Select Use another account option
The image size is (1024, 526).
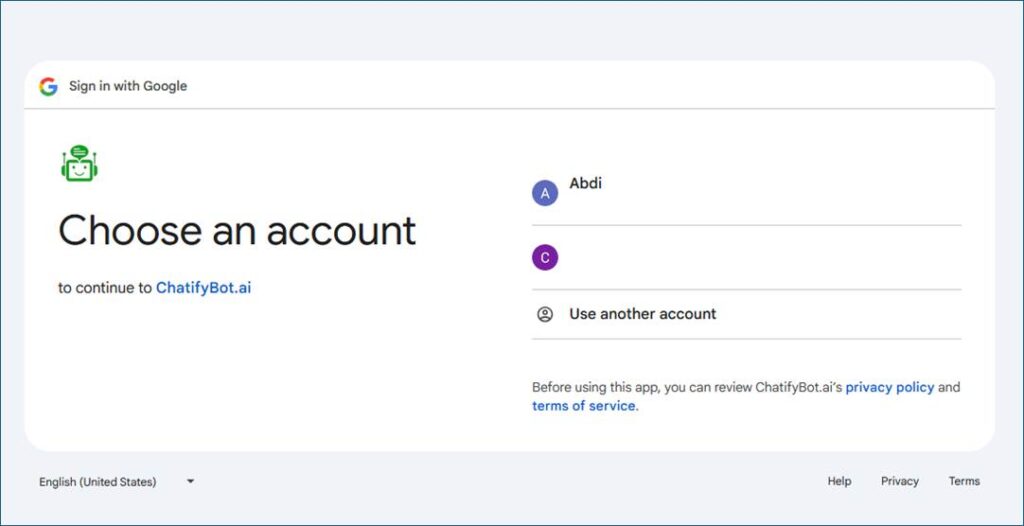[643, 314]
